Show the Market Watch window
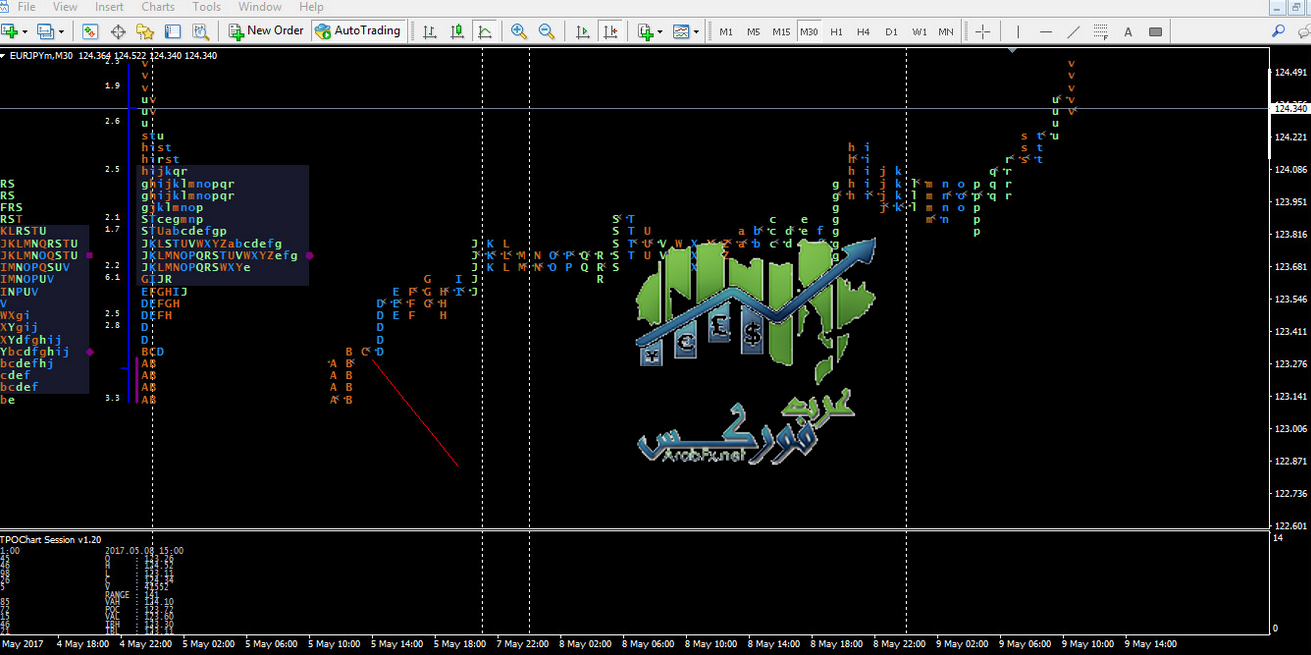Screen dimensions: 1311x655 pos(90,31)
